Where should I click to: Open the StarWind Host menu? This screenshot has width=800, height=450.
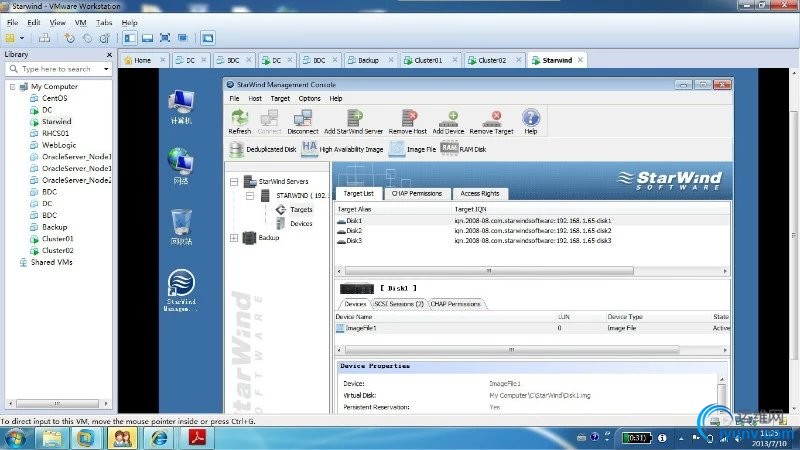(x=255, y=98)
